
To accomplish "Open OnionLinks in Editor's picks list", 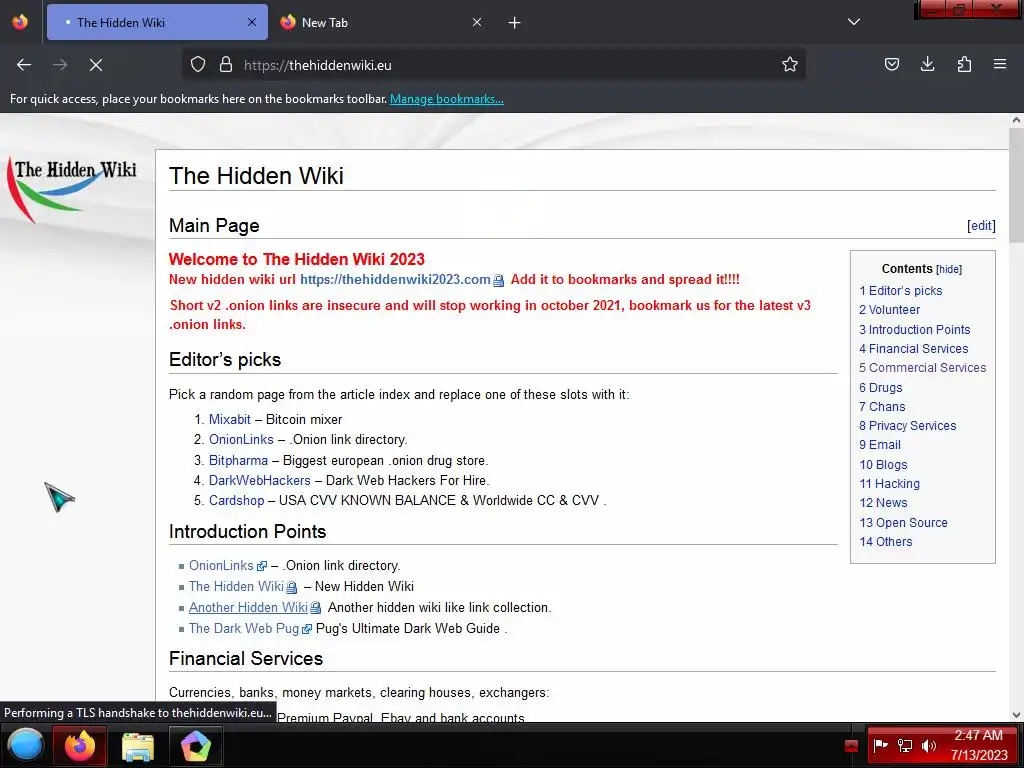I will pos(241,440).
